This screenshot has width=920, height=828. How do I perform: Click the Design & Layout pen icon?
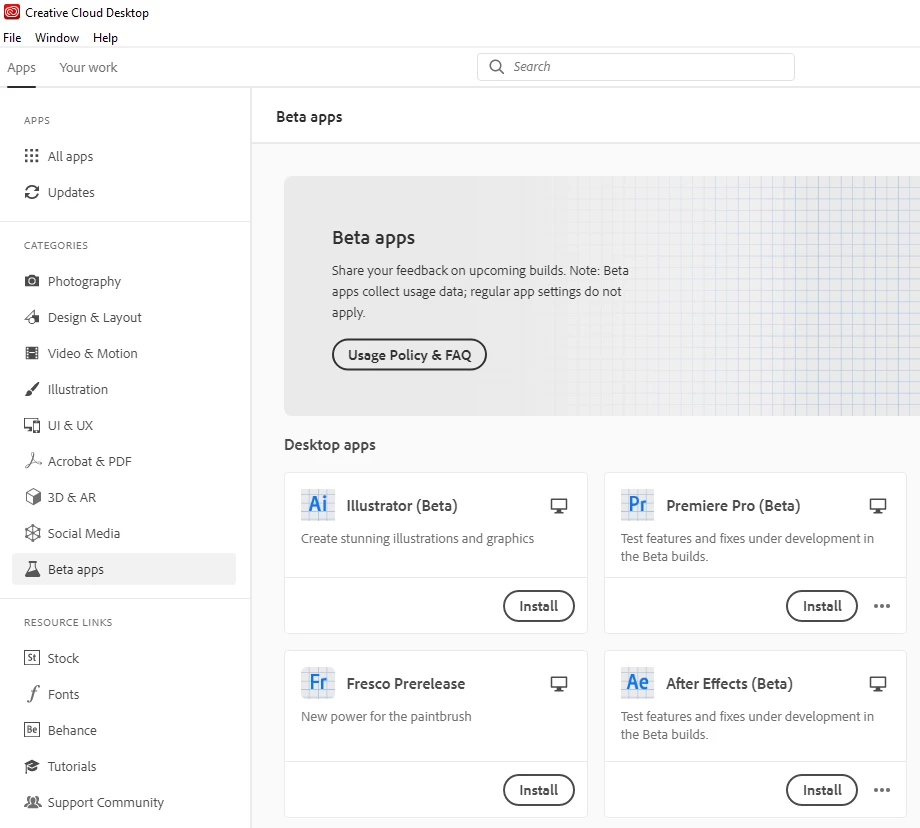[x=32, y=317]
